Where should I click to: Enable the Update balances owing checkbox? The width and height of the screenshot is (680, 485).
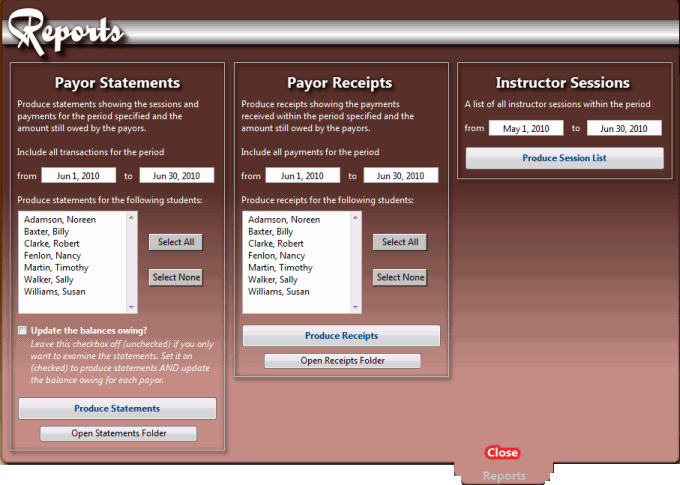(22, 330)
